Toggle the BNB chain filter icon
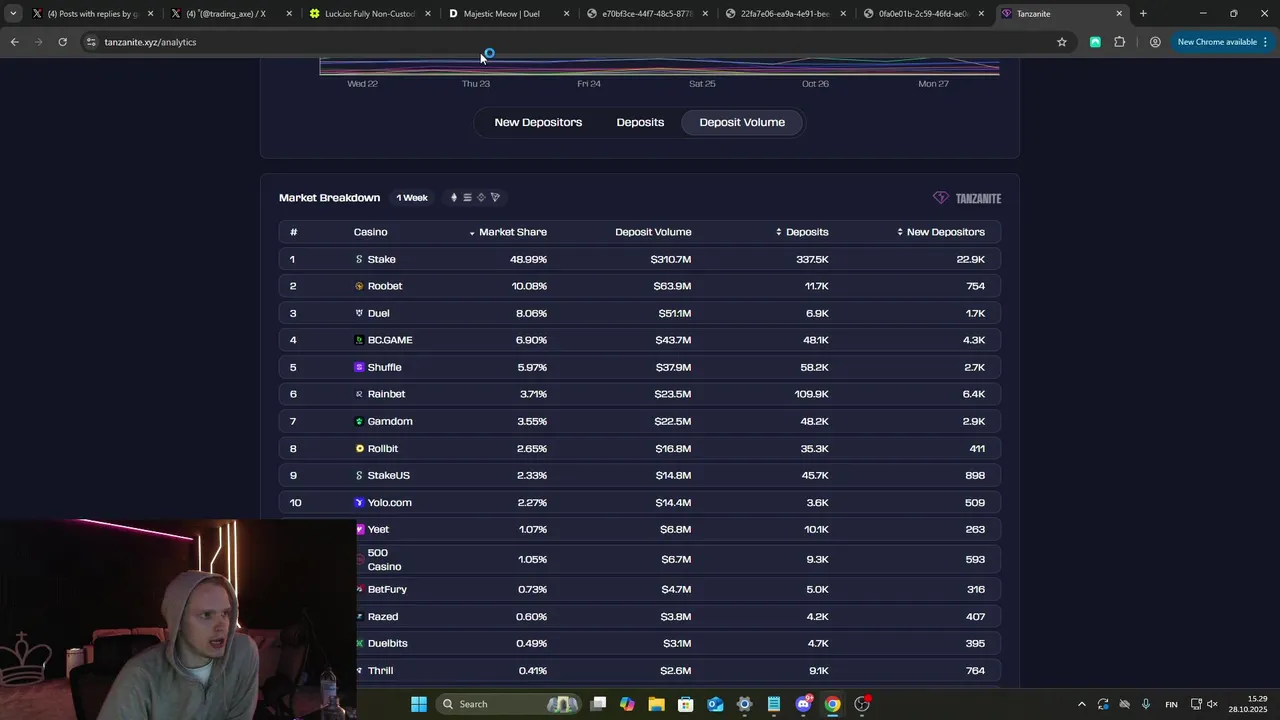Screen dimensions: 1280x720 tap(481, 198)
